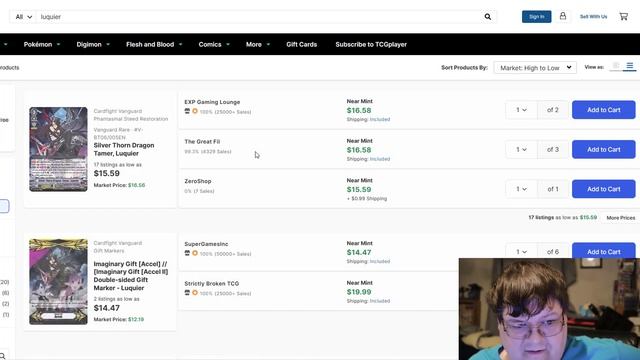
Task: Click the $14.47 SuperGamesInc listing price
Action: [359, 252]
